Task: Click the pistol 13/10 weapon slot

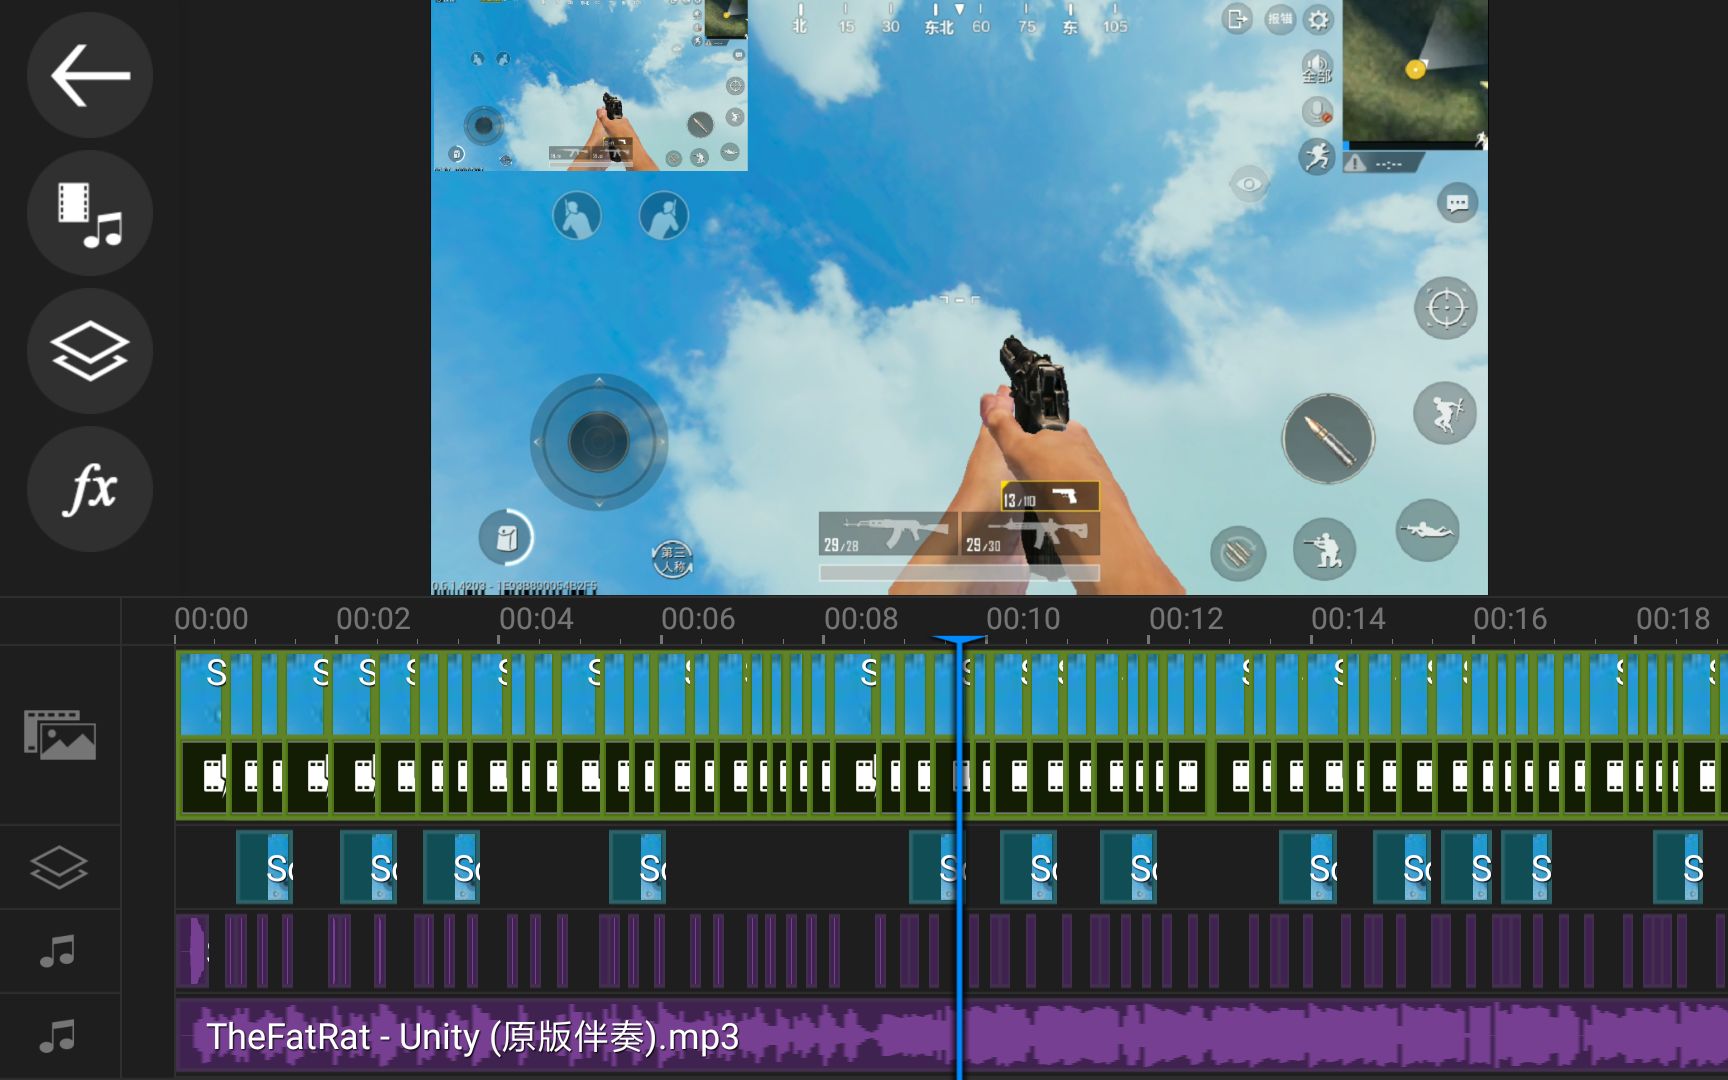Action: [x=1049, y=497]
